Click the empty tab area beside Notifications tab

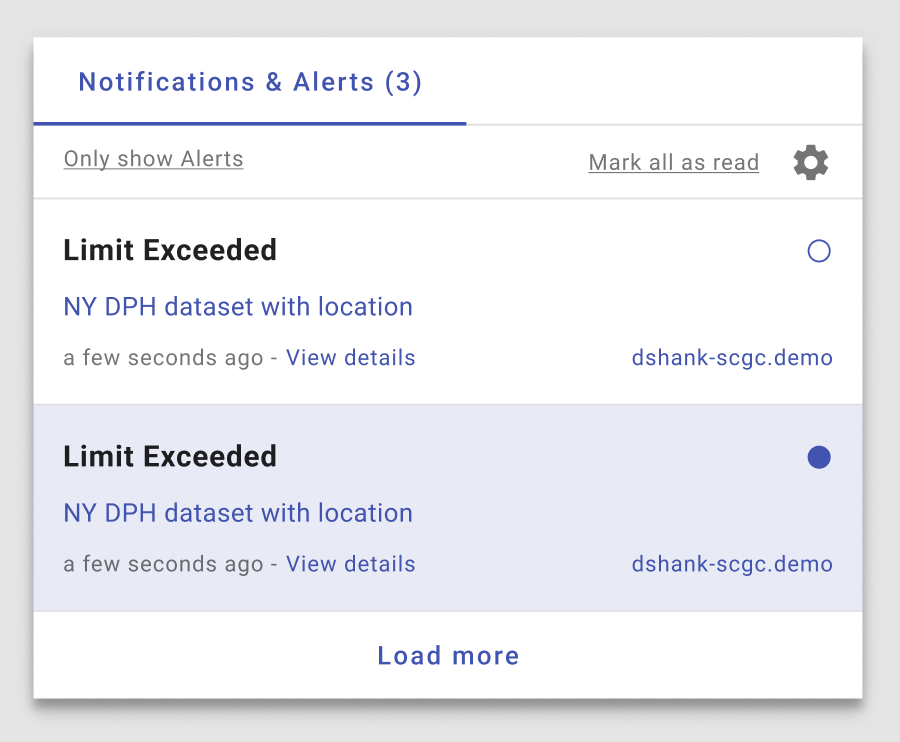click(x=664, y=81)
